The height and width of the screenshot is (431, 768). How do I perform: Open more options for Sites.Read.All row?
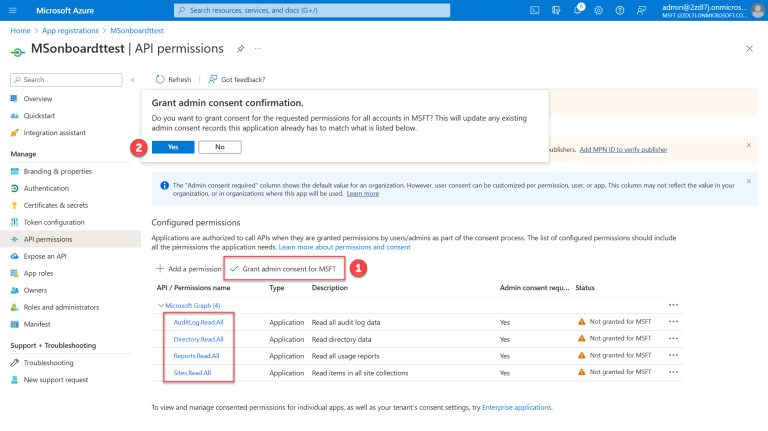coord(673,372)
